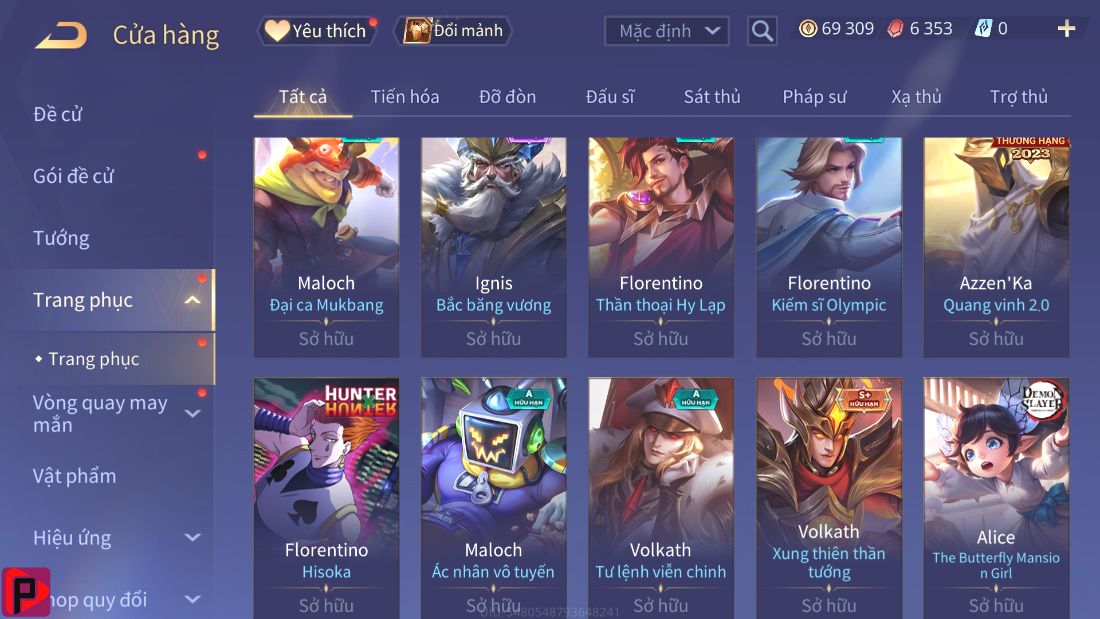
Task: Open Đổi mảnh treasure chest icon
Action: (x=417, y=31)
